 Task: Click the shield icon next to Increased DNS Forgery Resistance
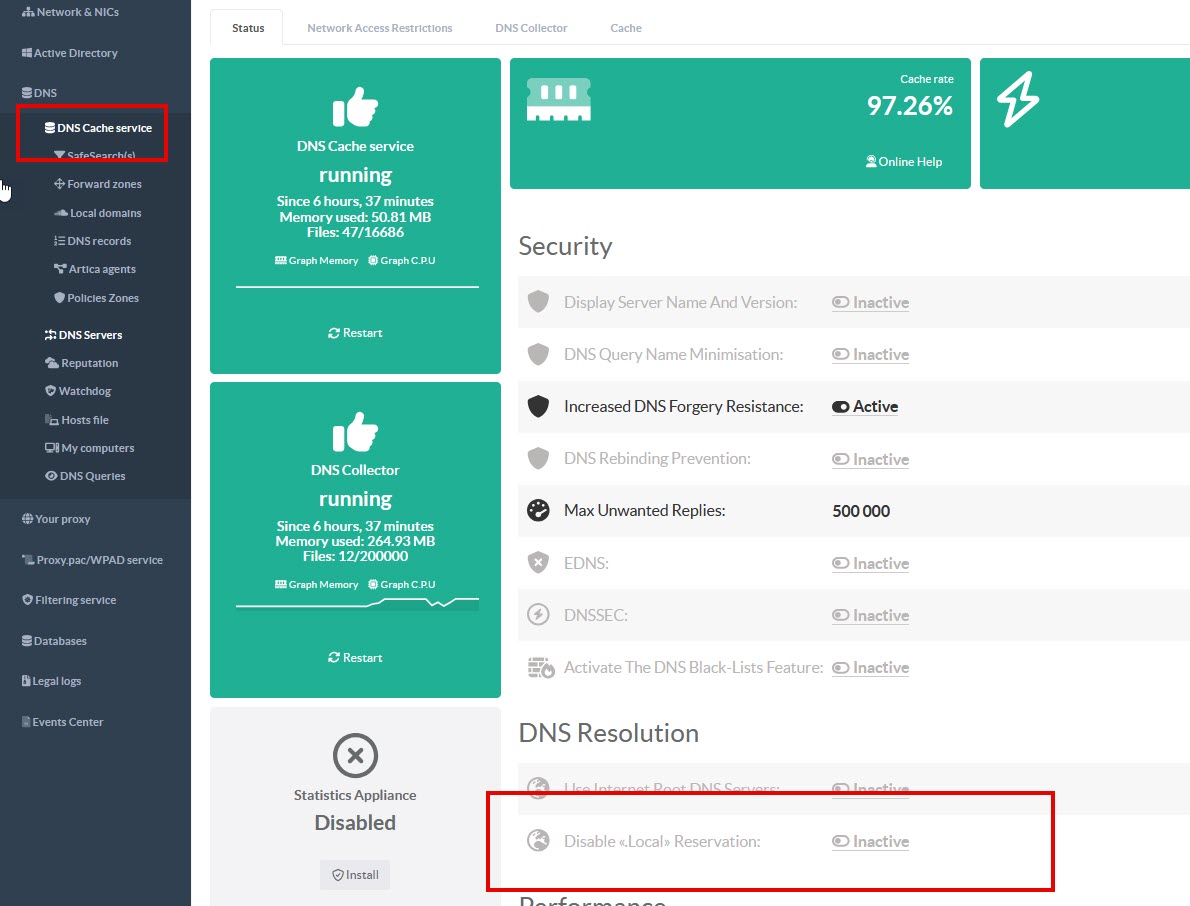coord(538,407)
